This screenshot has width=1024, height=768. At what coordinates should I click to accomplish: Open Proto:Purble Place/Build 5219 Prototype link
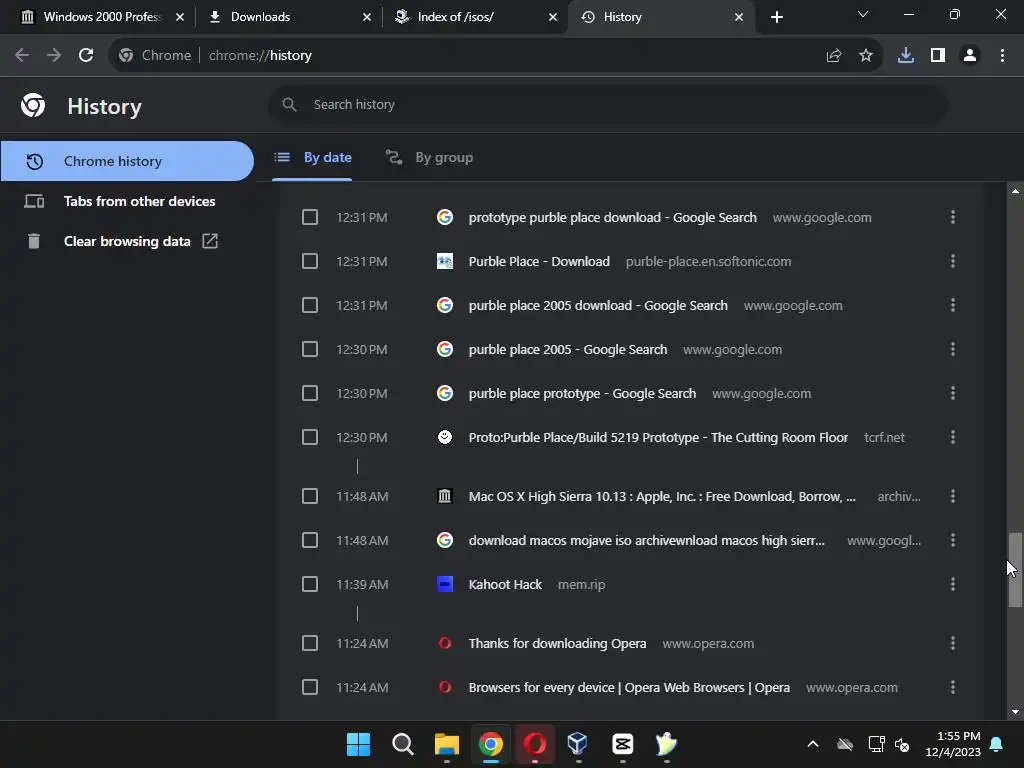tap(658, 438)
